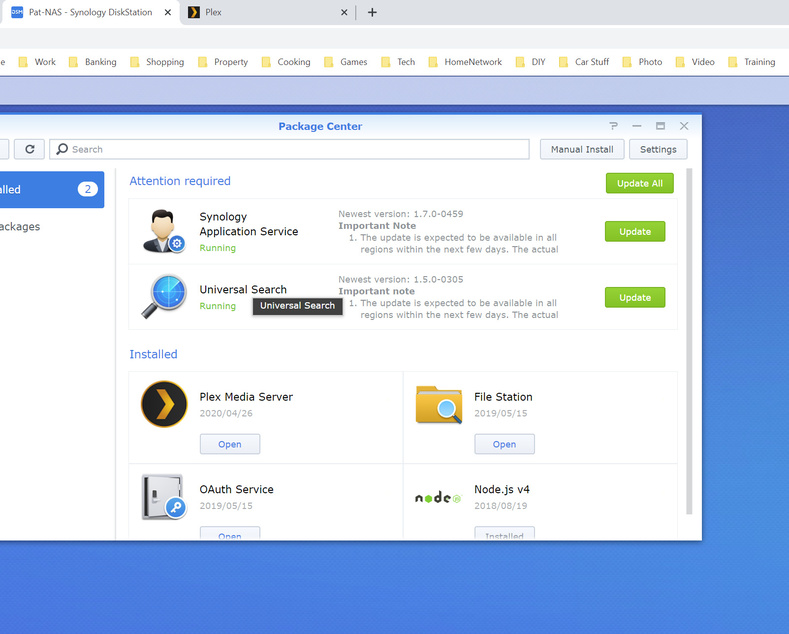
Task: Click the Universal Search package name
Action: pyautogui.click(x=243, y=289)
